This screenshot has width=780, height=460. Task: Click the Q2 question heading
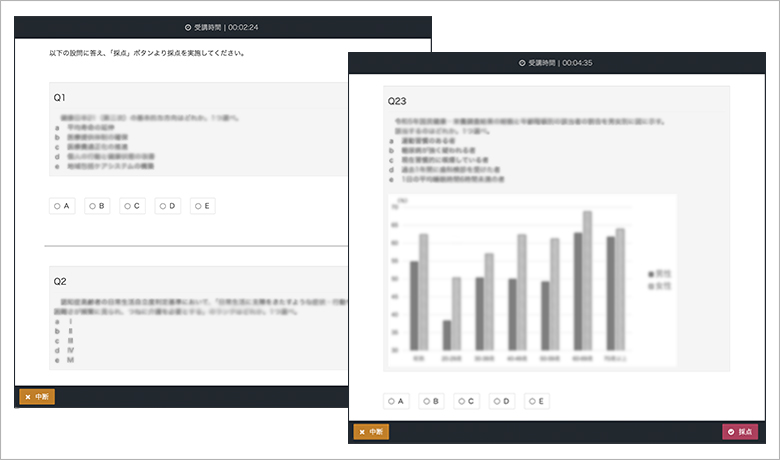click(60, 282)
